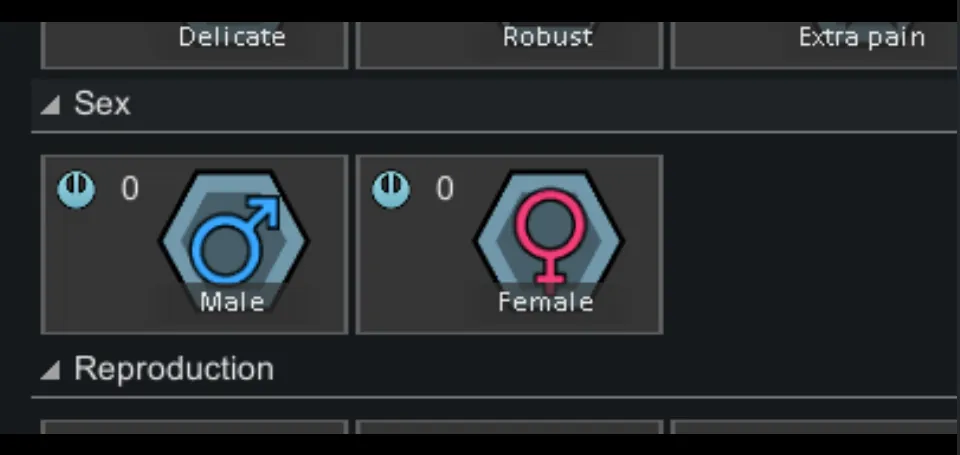Select first gene card under Reproduction
Screen dimensions: 960x455
[194, 427]
